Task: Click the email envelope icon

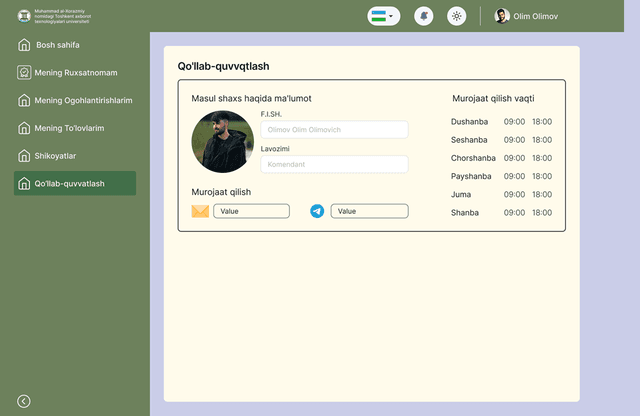Action: pos(200,211)
